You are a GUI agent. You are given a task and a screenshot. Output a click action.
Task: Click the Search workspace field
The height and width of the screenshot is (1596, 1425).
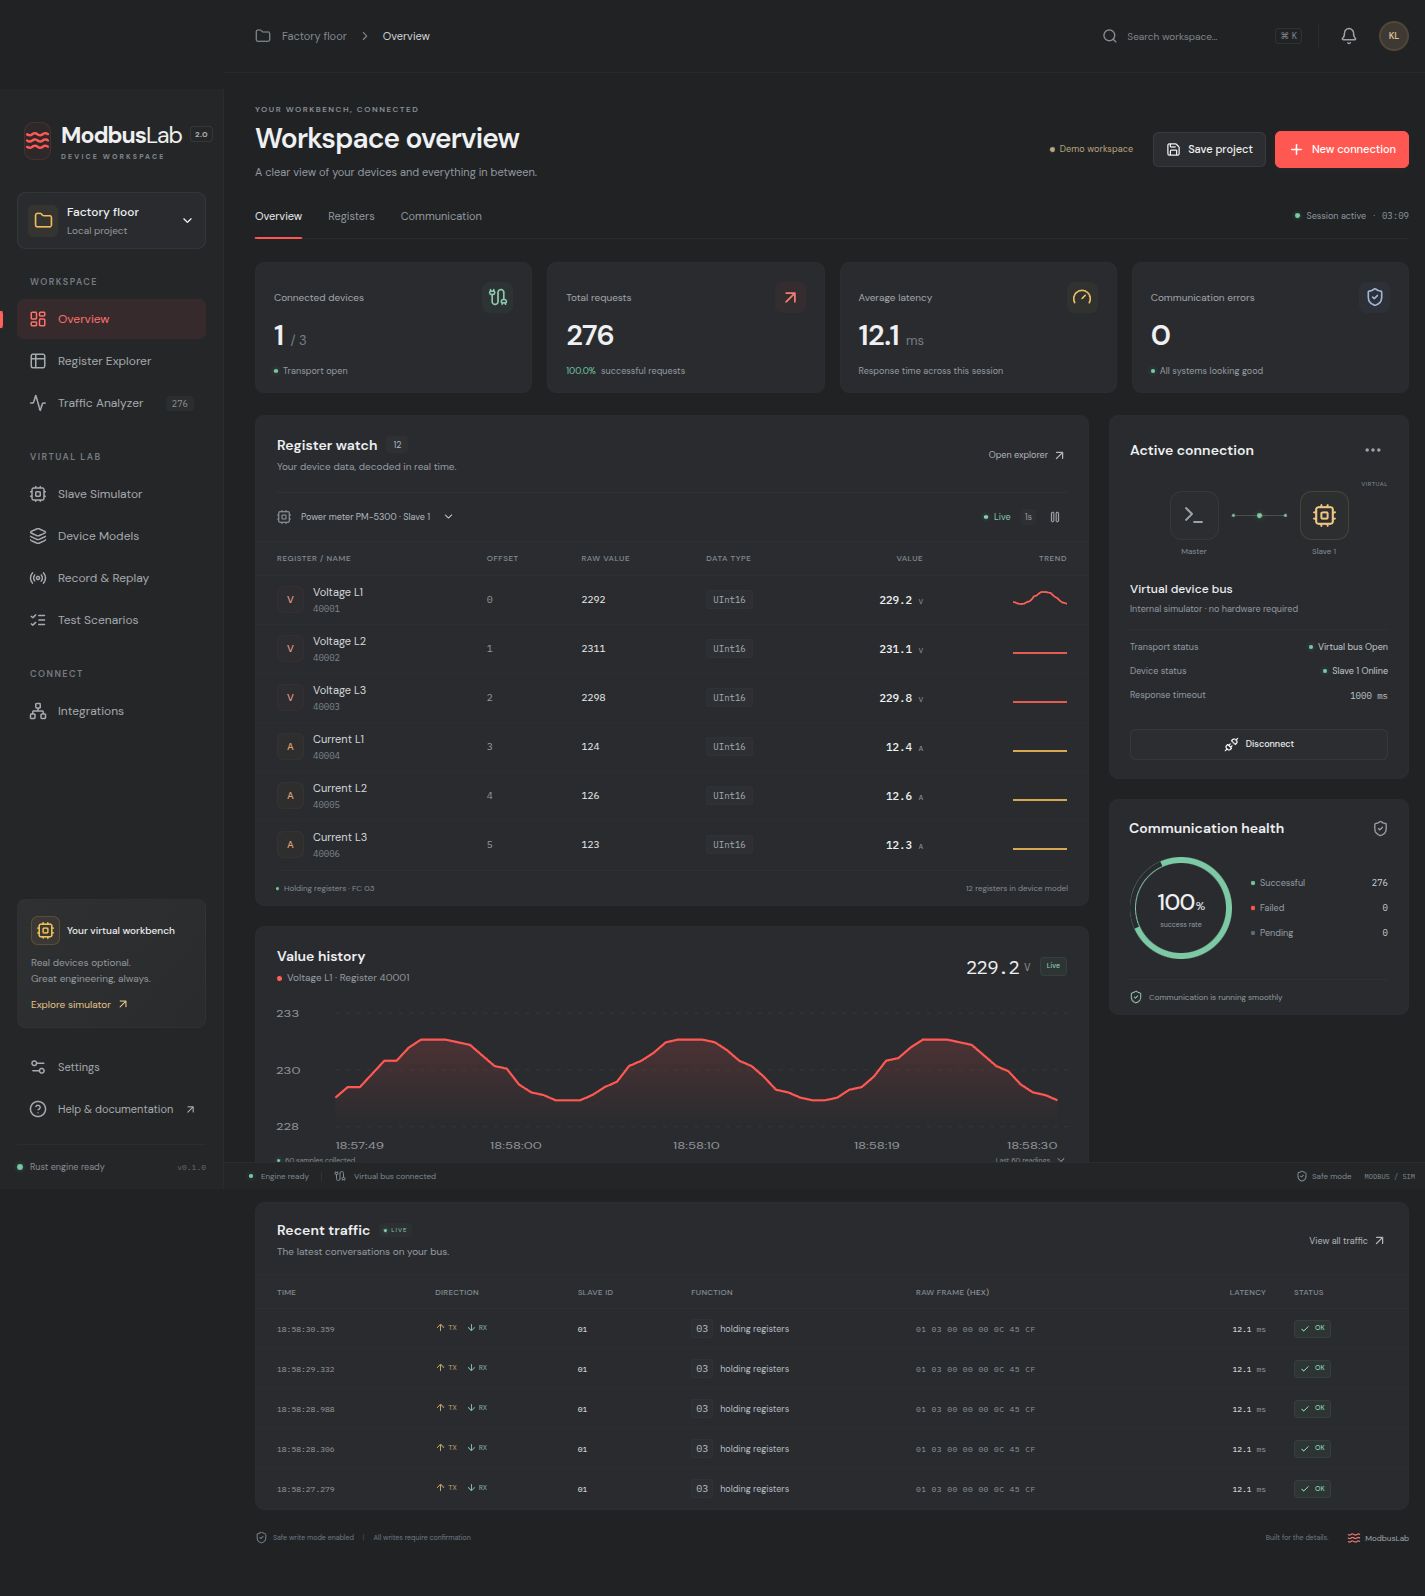click(x=1201, y=36)
